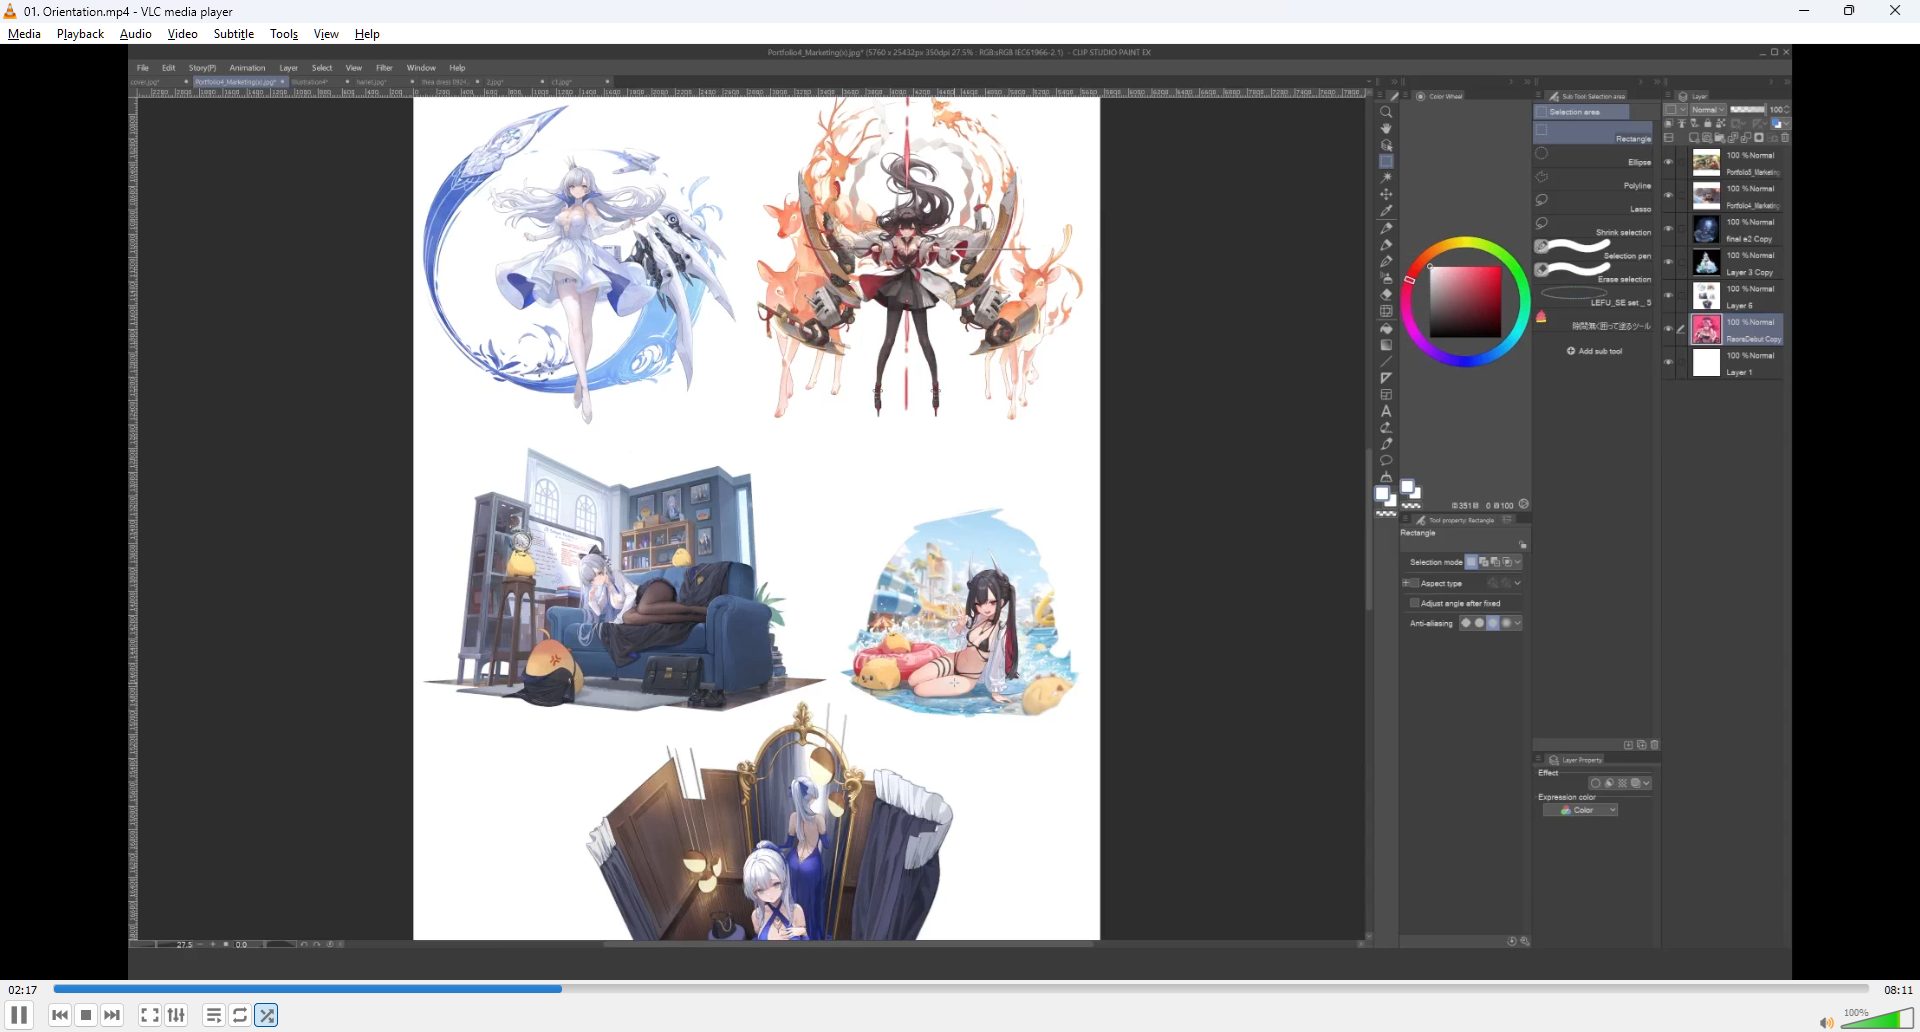Open the layer blending mode Normal dropdown

tap(1708, 110)
